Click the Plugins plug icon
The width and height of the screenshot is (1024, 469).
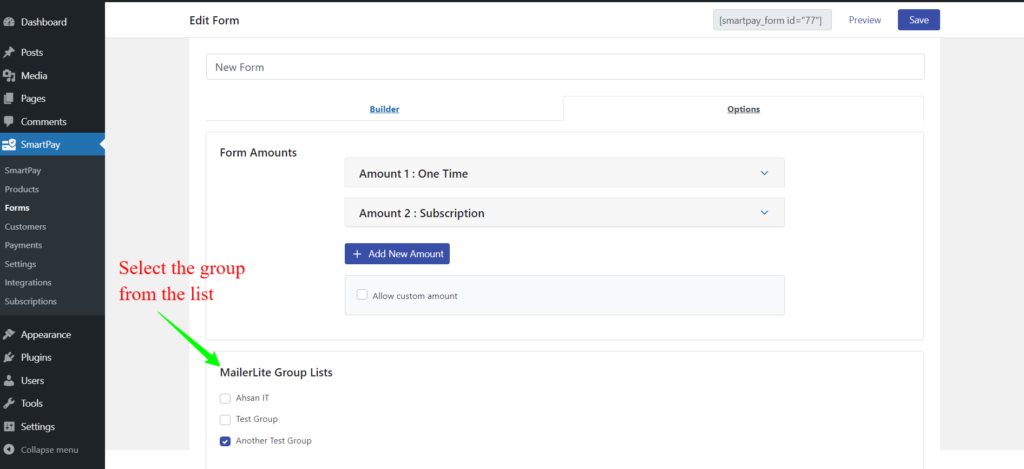pos(9,357)
